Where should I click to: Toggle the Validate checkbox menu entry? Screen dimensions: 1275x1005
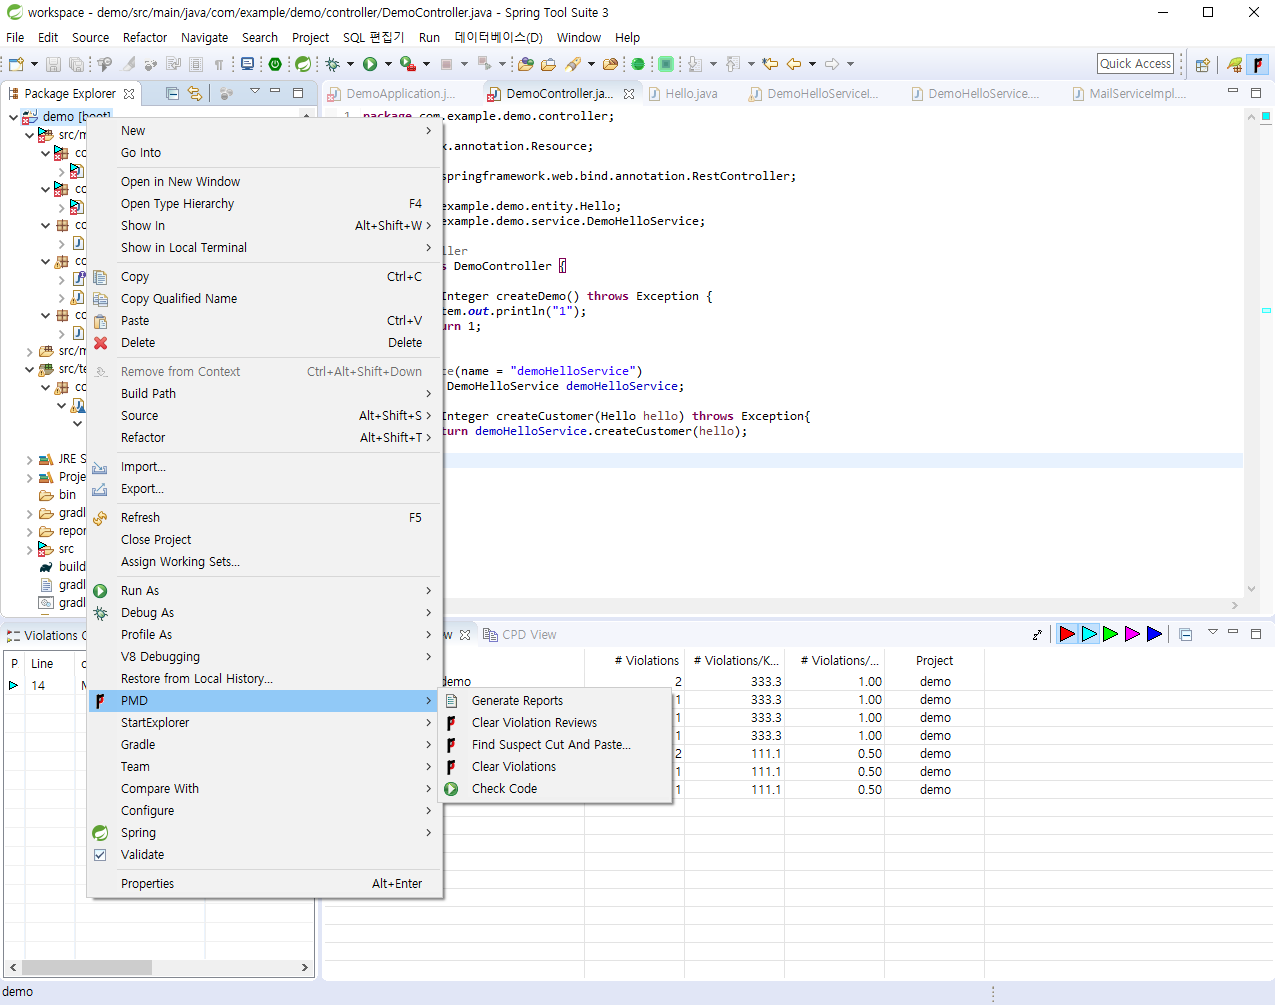click(x=100, y=855)
